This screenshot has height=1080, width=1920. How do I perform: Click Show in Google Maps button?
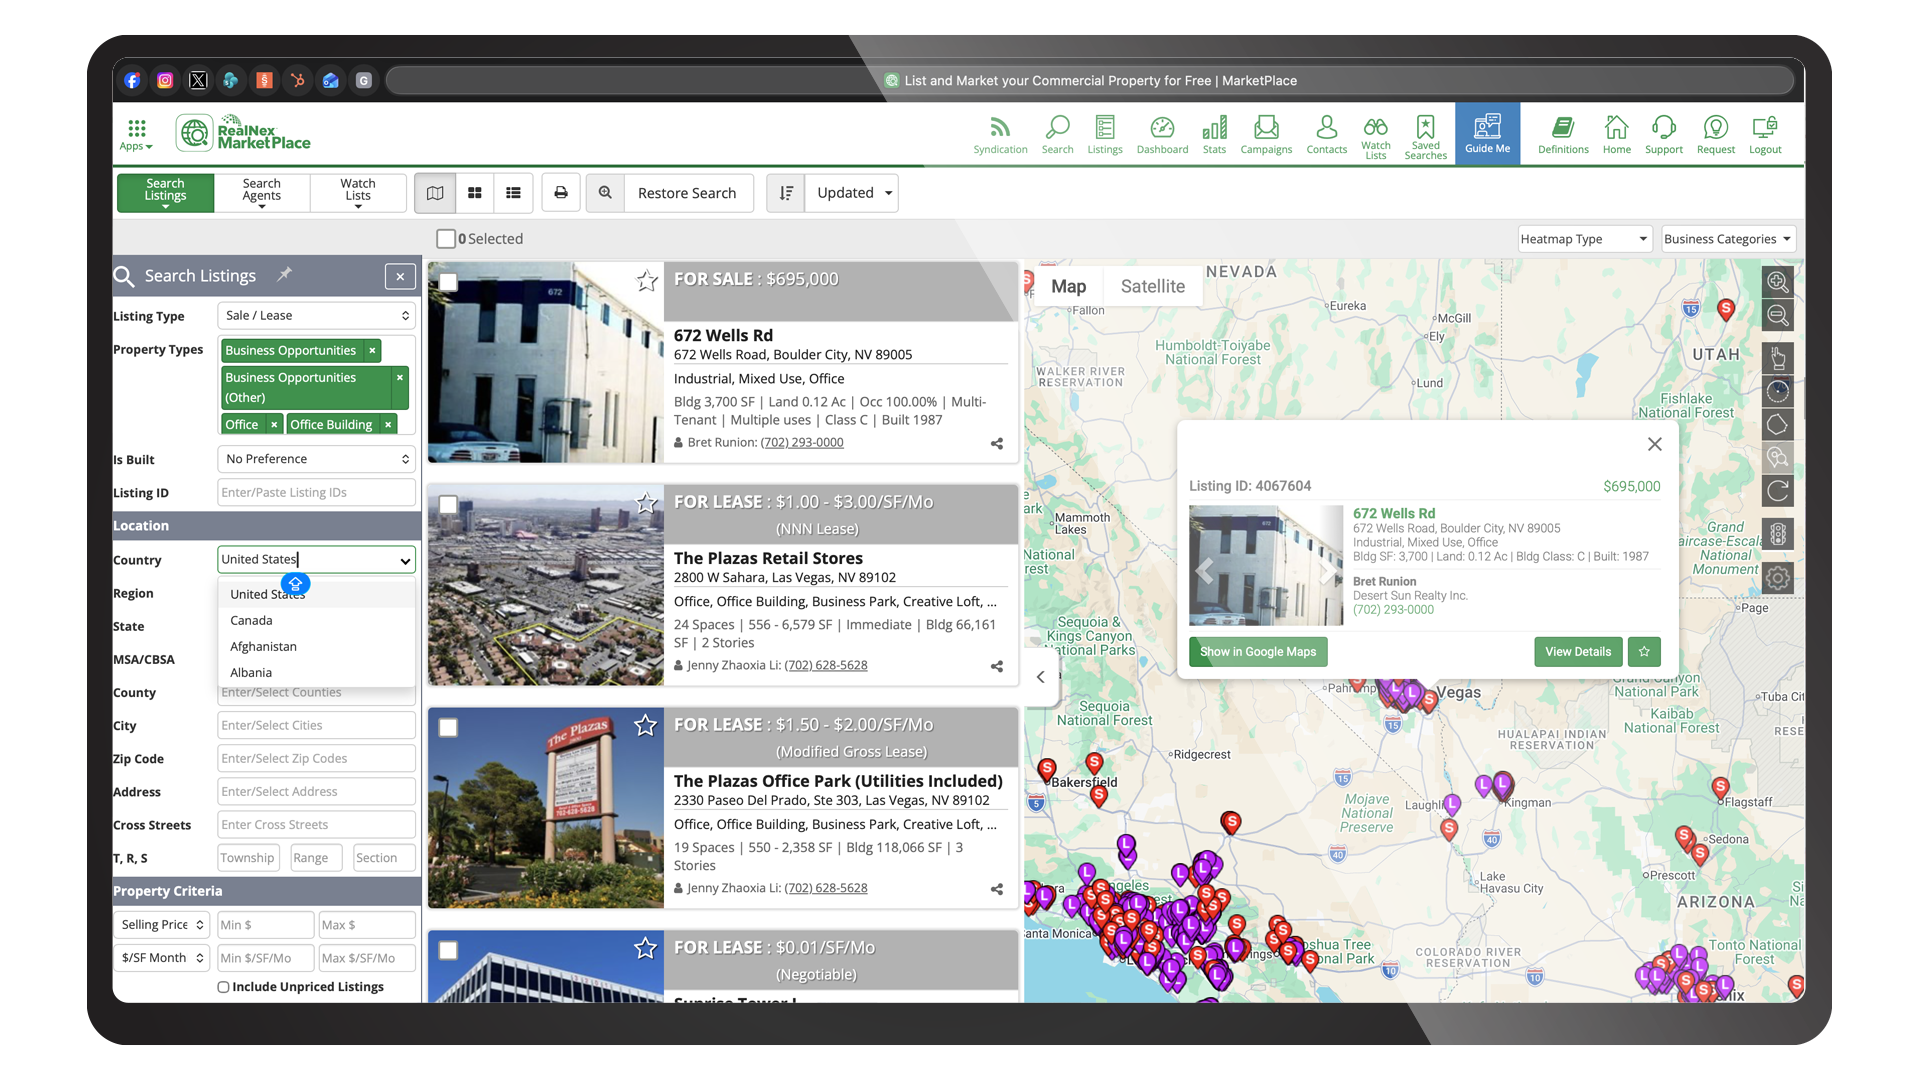pyautogui.click(x=1258, y=652)
